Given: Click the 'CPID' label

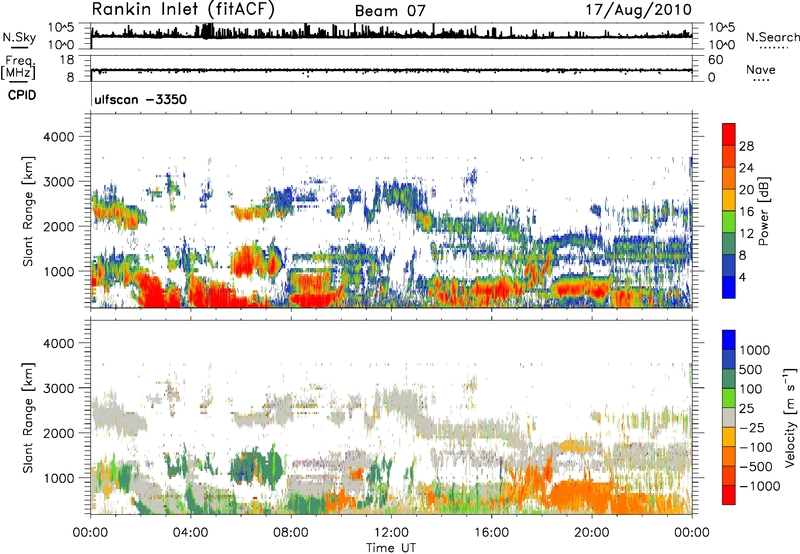Looking at the screenshot, I should (x=22, y=95).
